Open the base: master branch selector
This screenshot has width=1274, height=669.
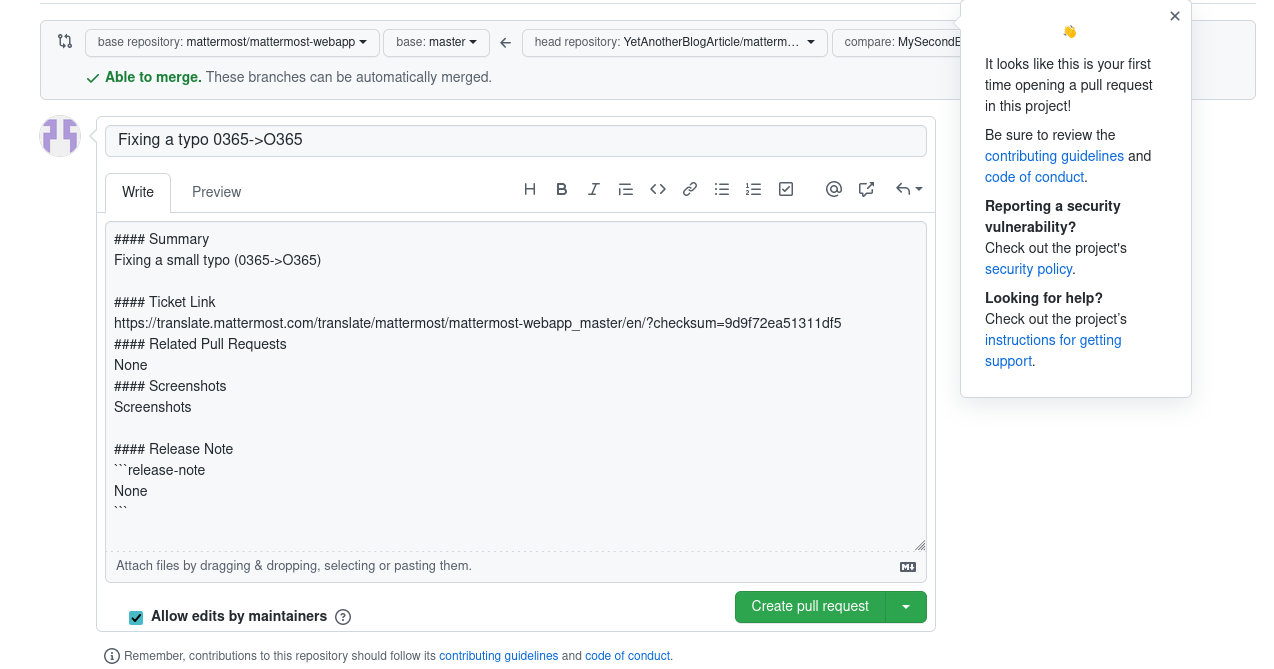(x=436, y=42)
